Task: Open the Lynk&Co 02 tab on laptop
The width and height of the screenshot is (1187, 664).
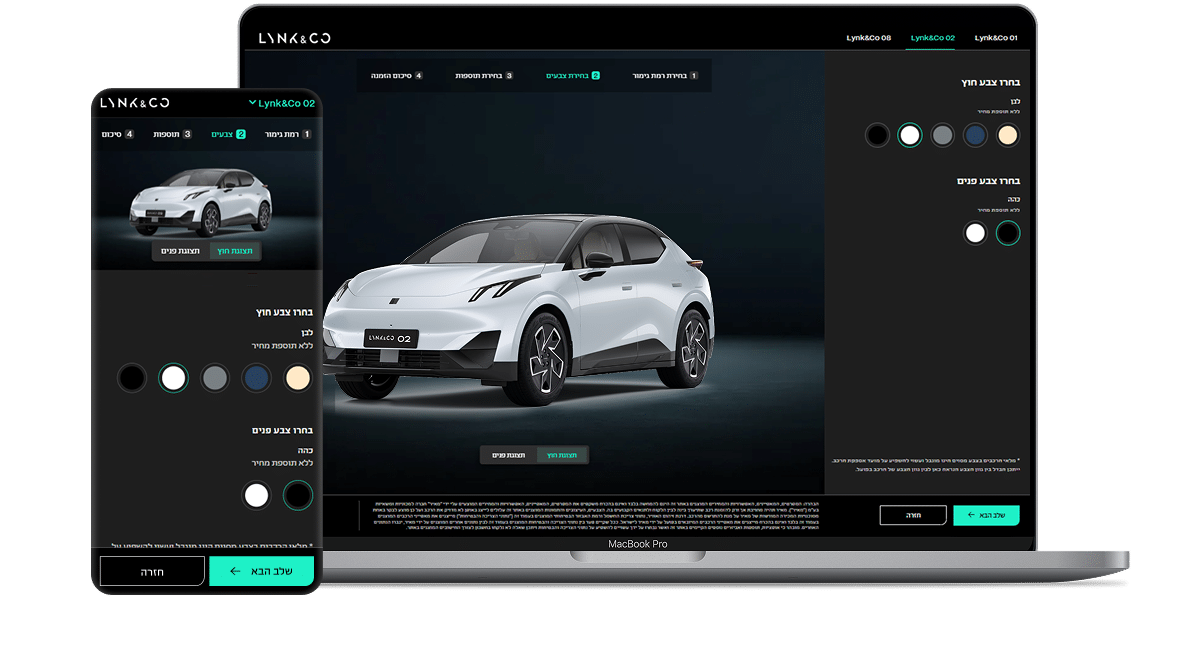Action: coord(933,38)
